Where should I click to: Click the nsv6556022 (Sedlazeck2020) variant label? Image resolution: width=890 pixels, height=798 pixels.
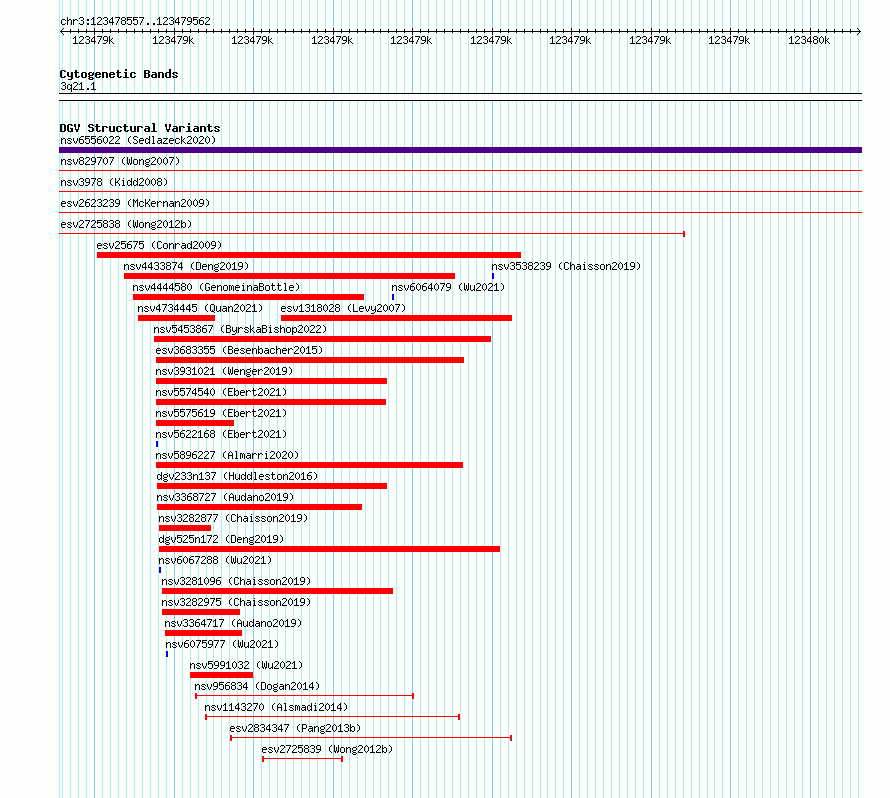click(138, 140)
